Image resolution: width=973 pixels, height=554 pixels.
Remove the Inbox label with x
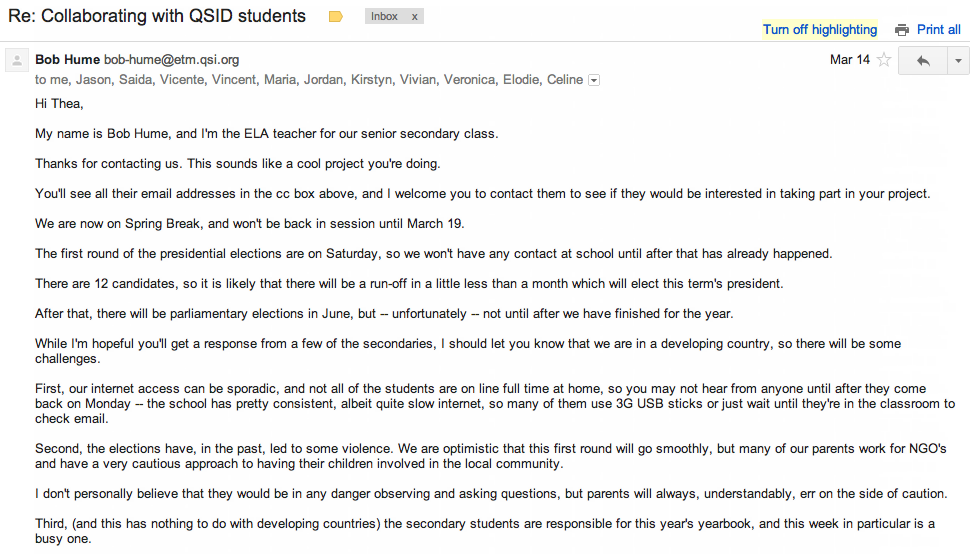[x=414, y=17]
